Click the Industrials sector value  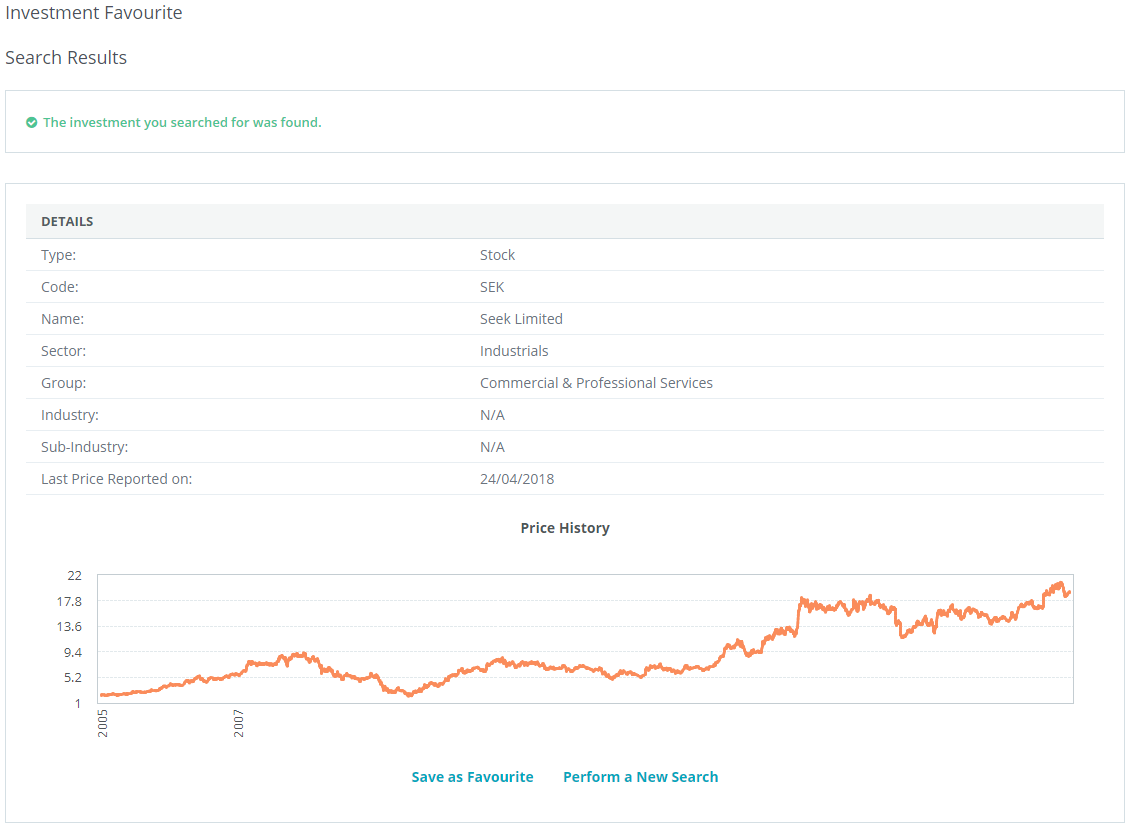pyautogui.click(x=514, y=351)
